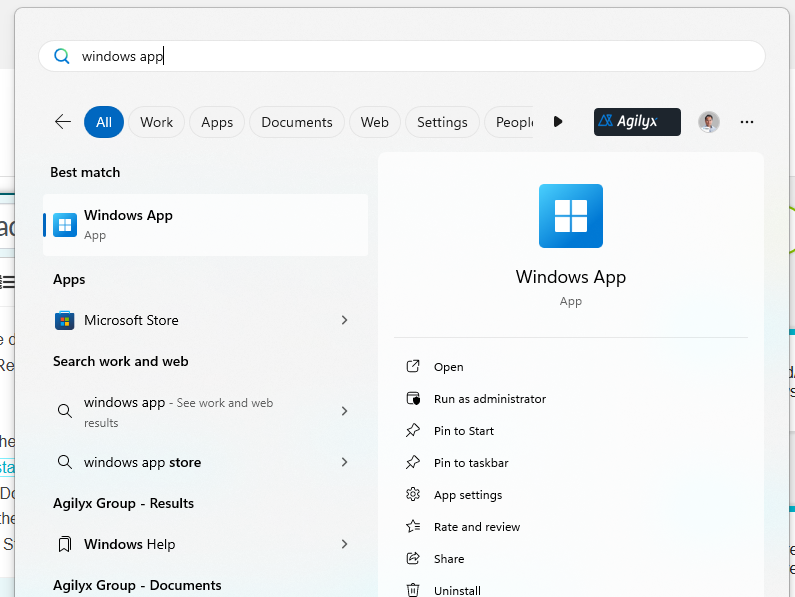Click the large Windows App icon in preview
795x597 pixels.
(x=570, y=216)
